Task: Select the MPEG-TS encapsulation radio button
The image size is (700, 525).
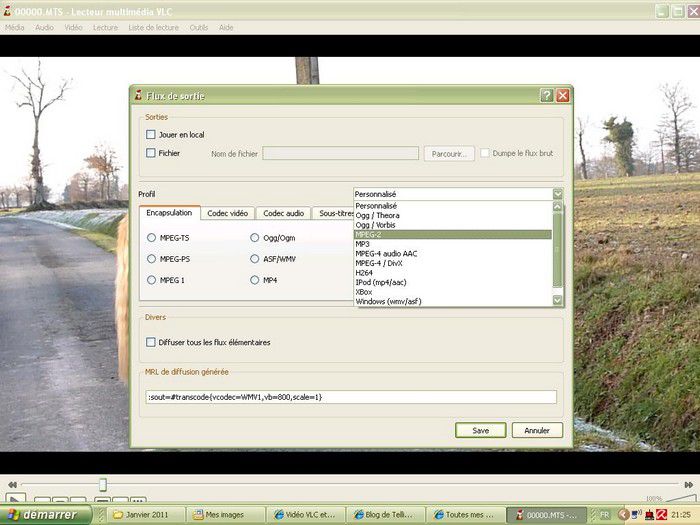Action: coord(151,238)
